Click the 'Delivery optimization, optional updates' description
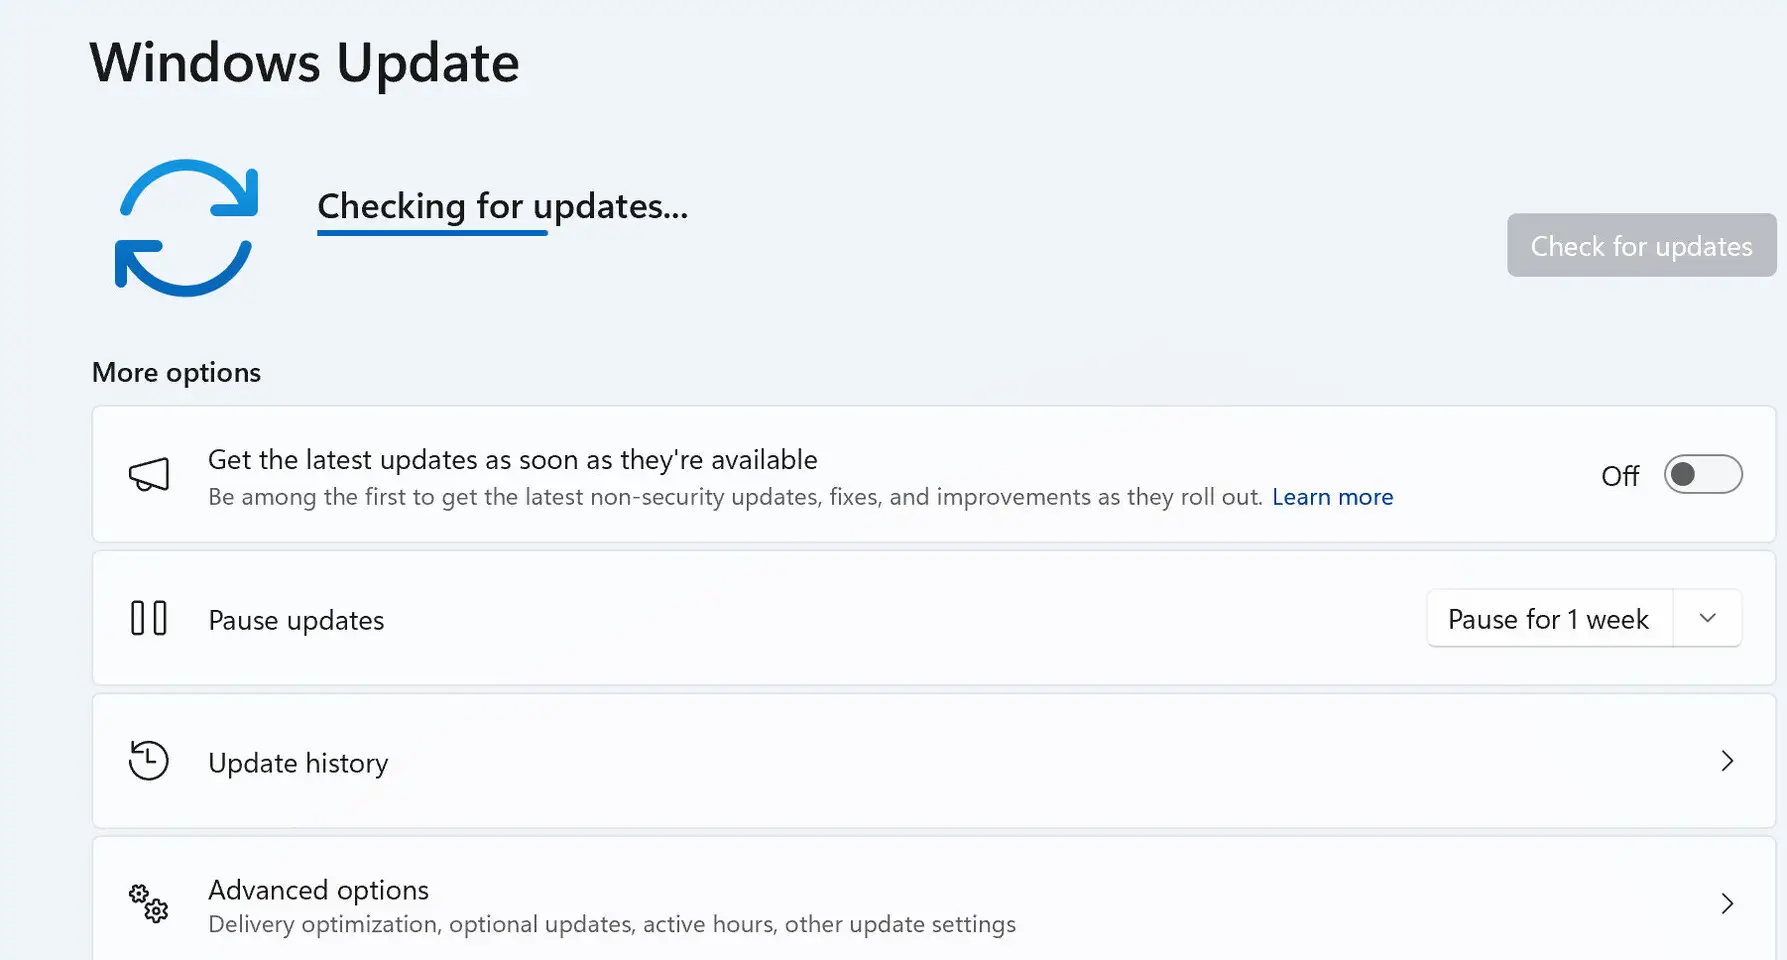Screen dimensions: 1787x960 (612, 924)
